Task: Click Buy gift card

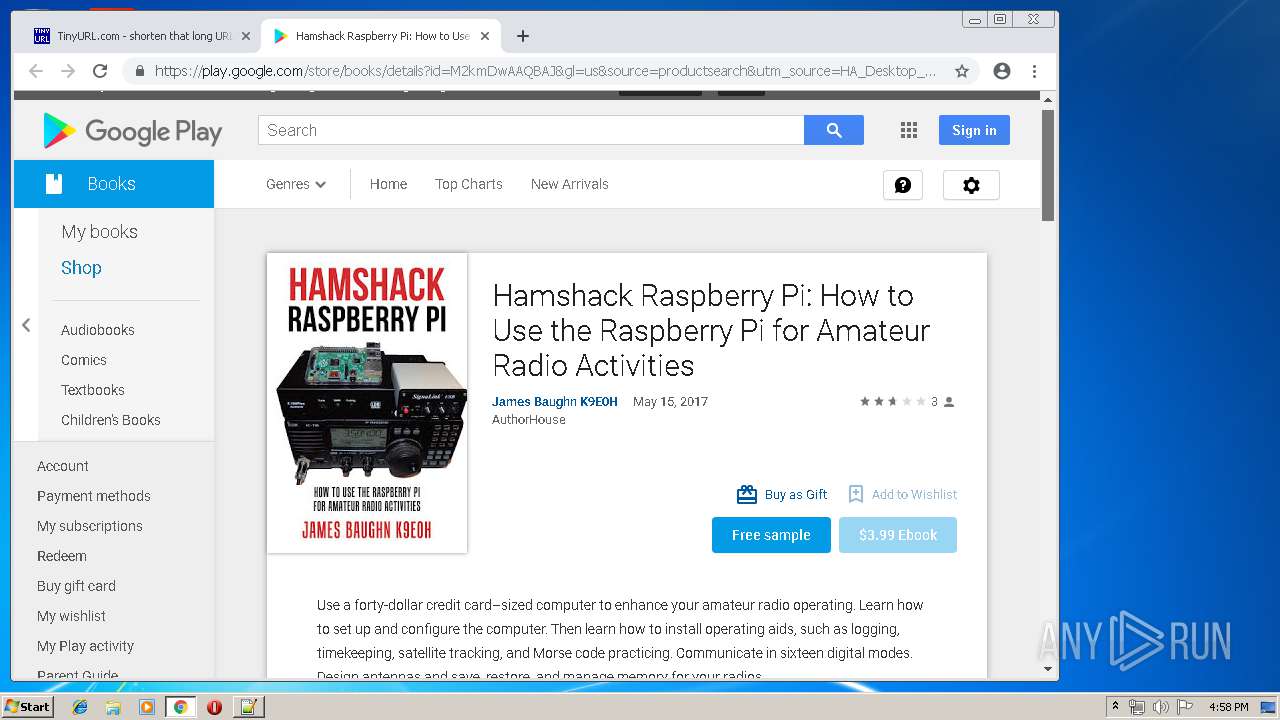Action: click(76, 586)
